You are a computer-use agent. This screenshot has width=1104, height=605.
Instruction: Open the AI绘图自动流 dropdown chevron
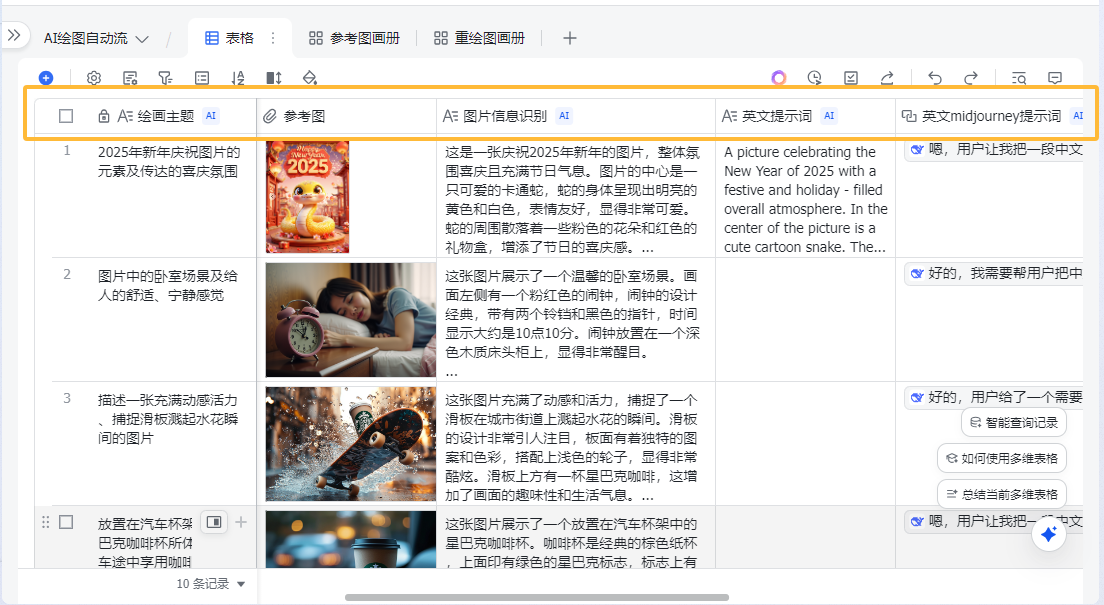tap(142, 39)
